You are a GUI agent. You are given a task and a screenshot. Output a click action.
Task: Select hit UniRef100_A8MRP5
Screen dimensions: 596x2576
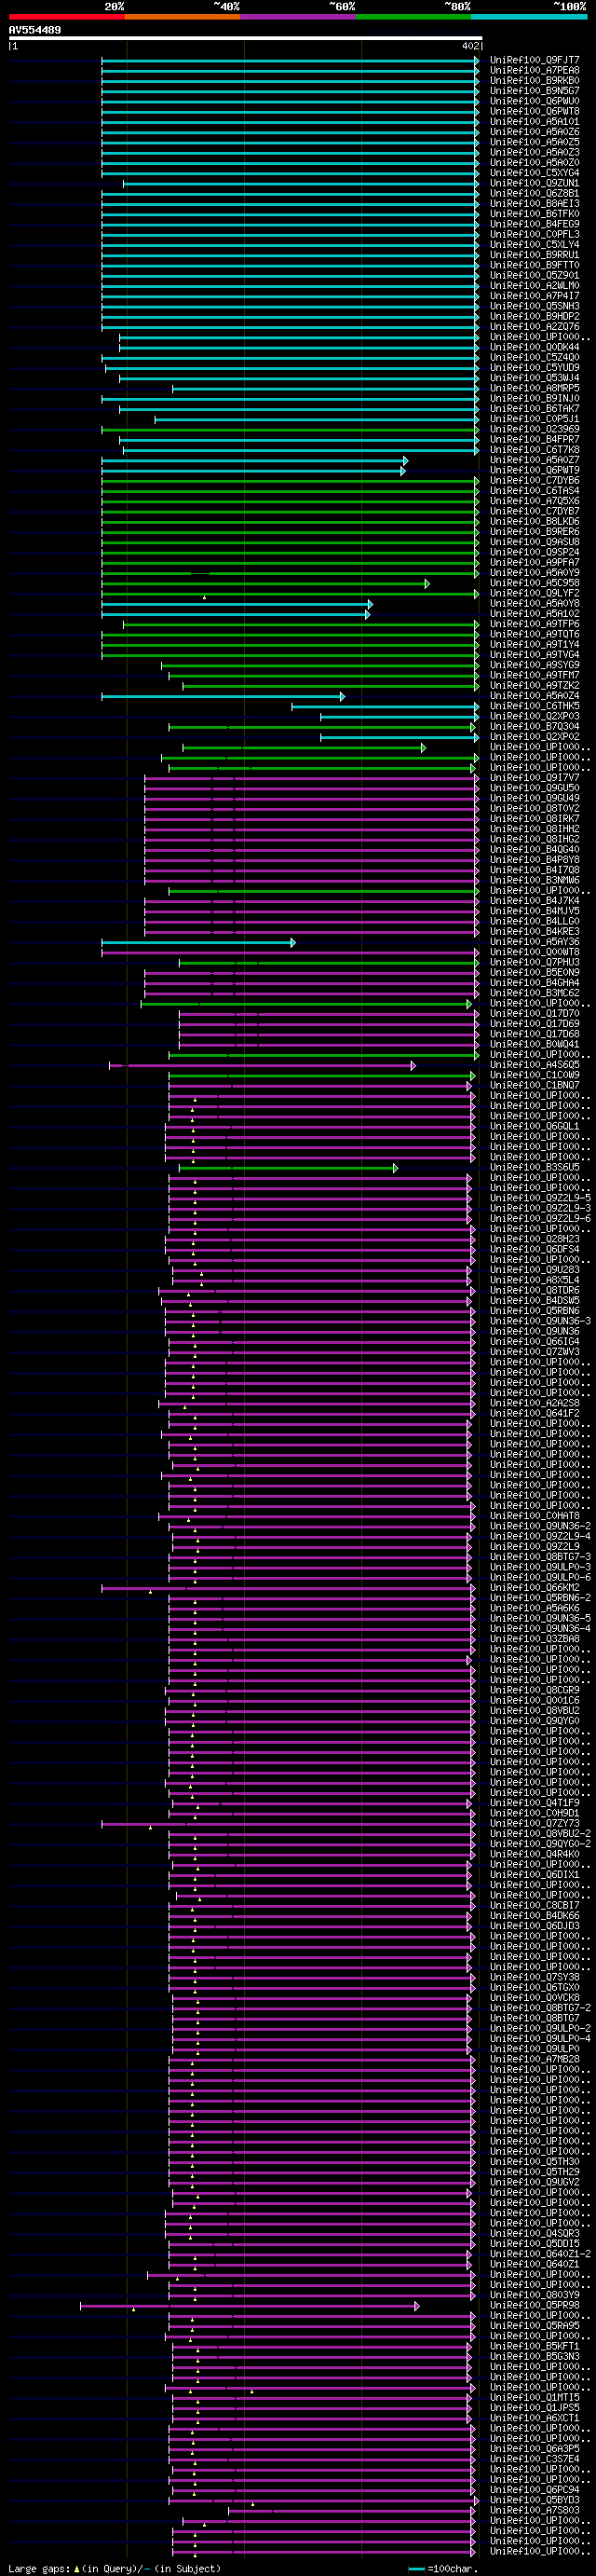coord(534,388)
